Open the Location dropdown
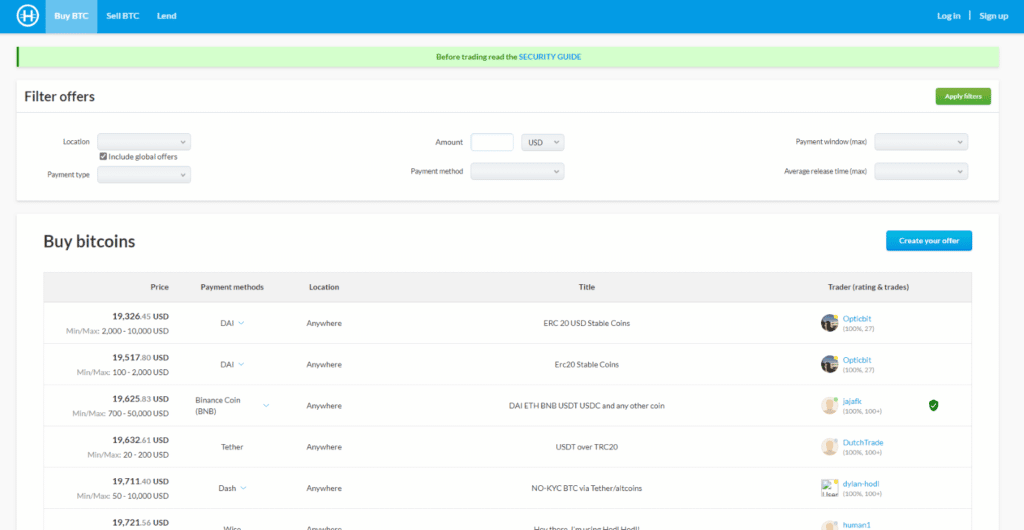 tap(144, 142)
